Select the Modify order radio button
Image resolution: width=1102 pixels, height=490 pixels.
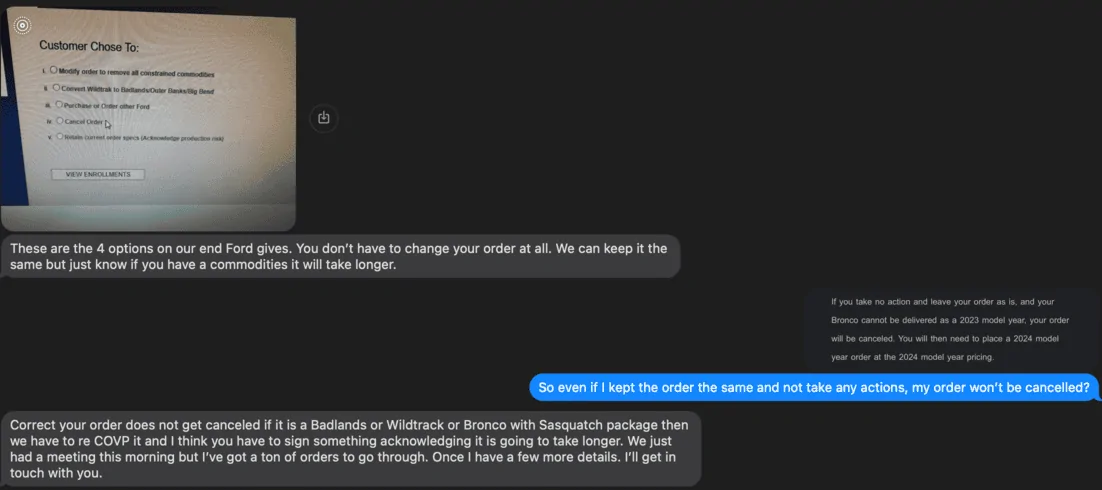[x=53, y=70]
